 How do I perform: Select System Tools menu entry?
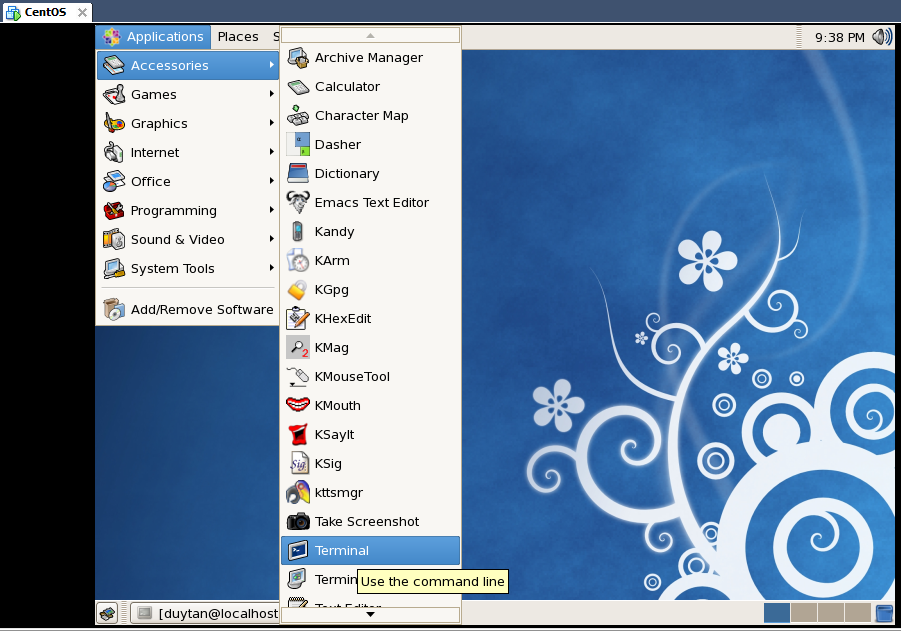coord(187,268)
